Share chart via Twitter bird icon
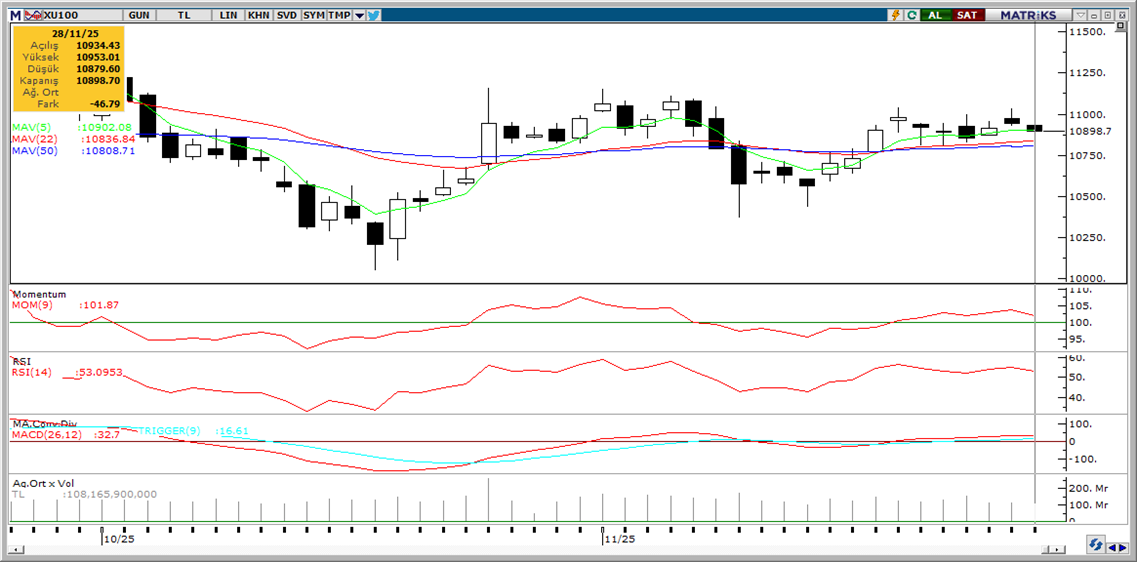This screenshot has width=1137, height=562. (373, 15)
